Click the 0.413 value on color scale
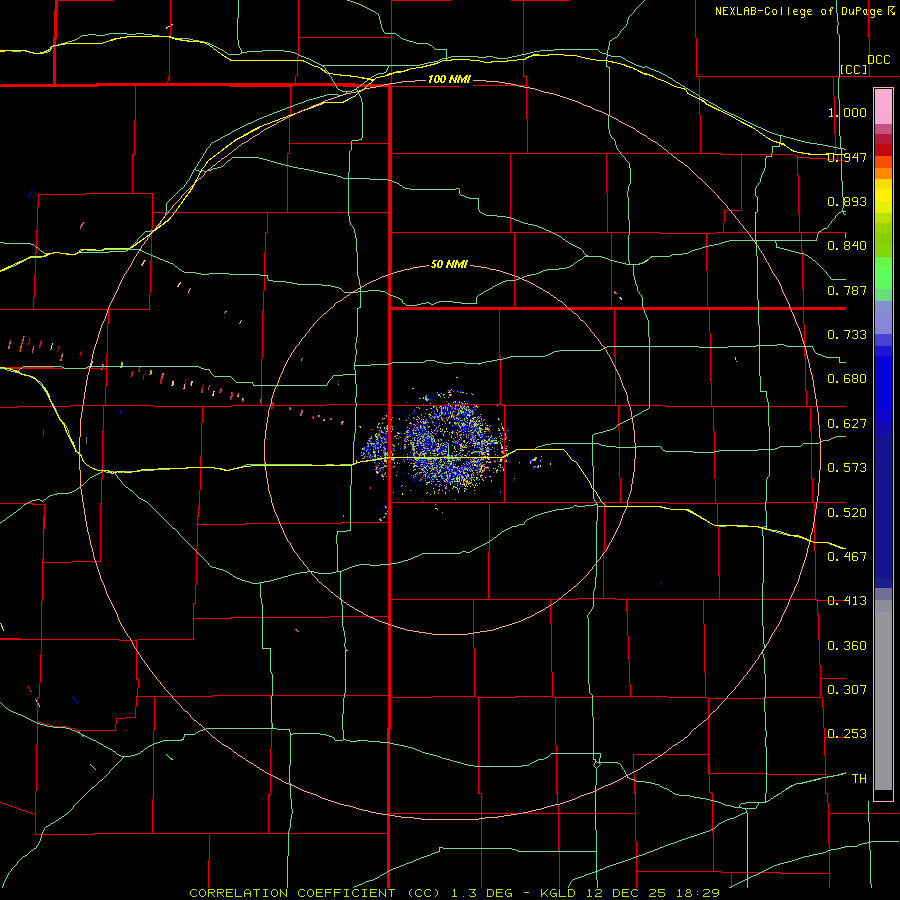 847,601
